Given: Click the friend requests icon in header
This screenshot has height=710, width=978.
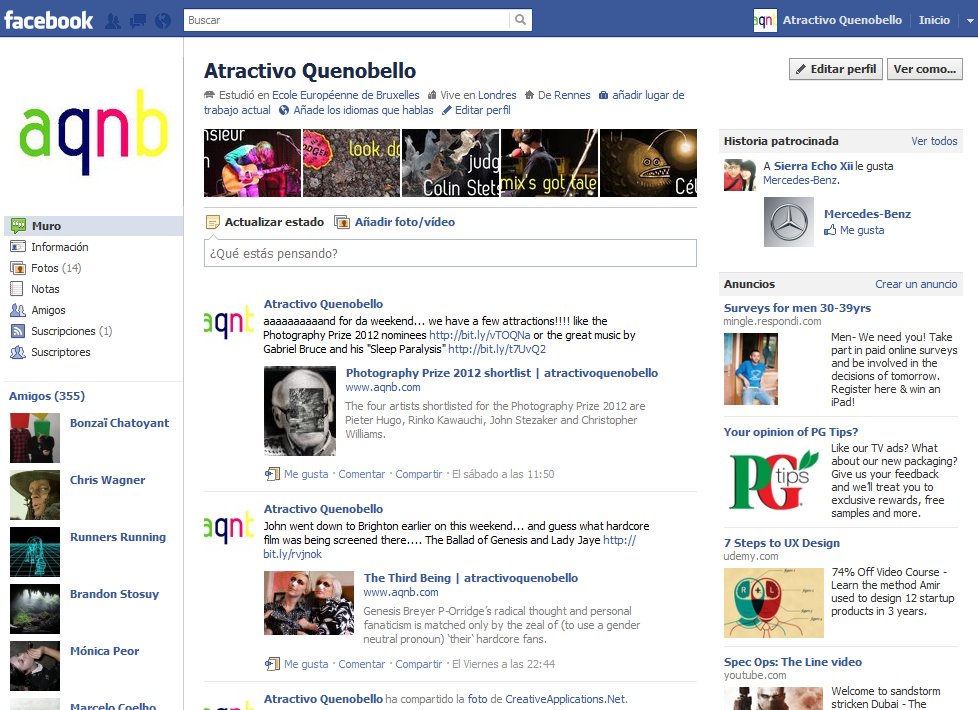Looking at the screenshot, I should (113, 20).
